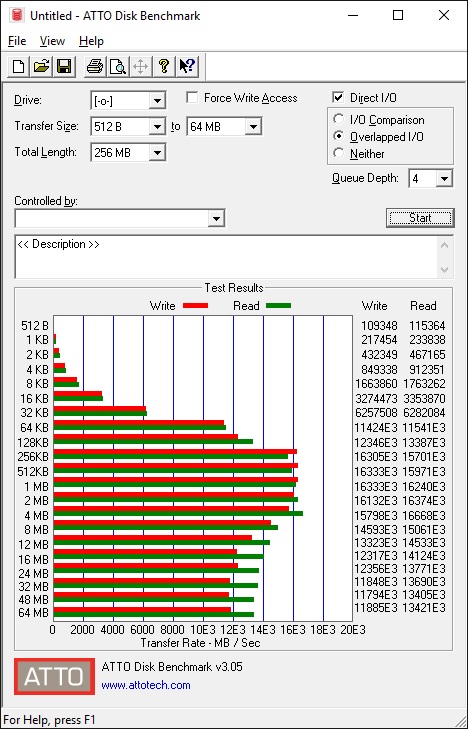The width and height of the screenshot is (468, 729).
Task: Click the New document toolbar icon
Action: [19, 66]
